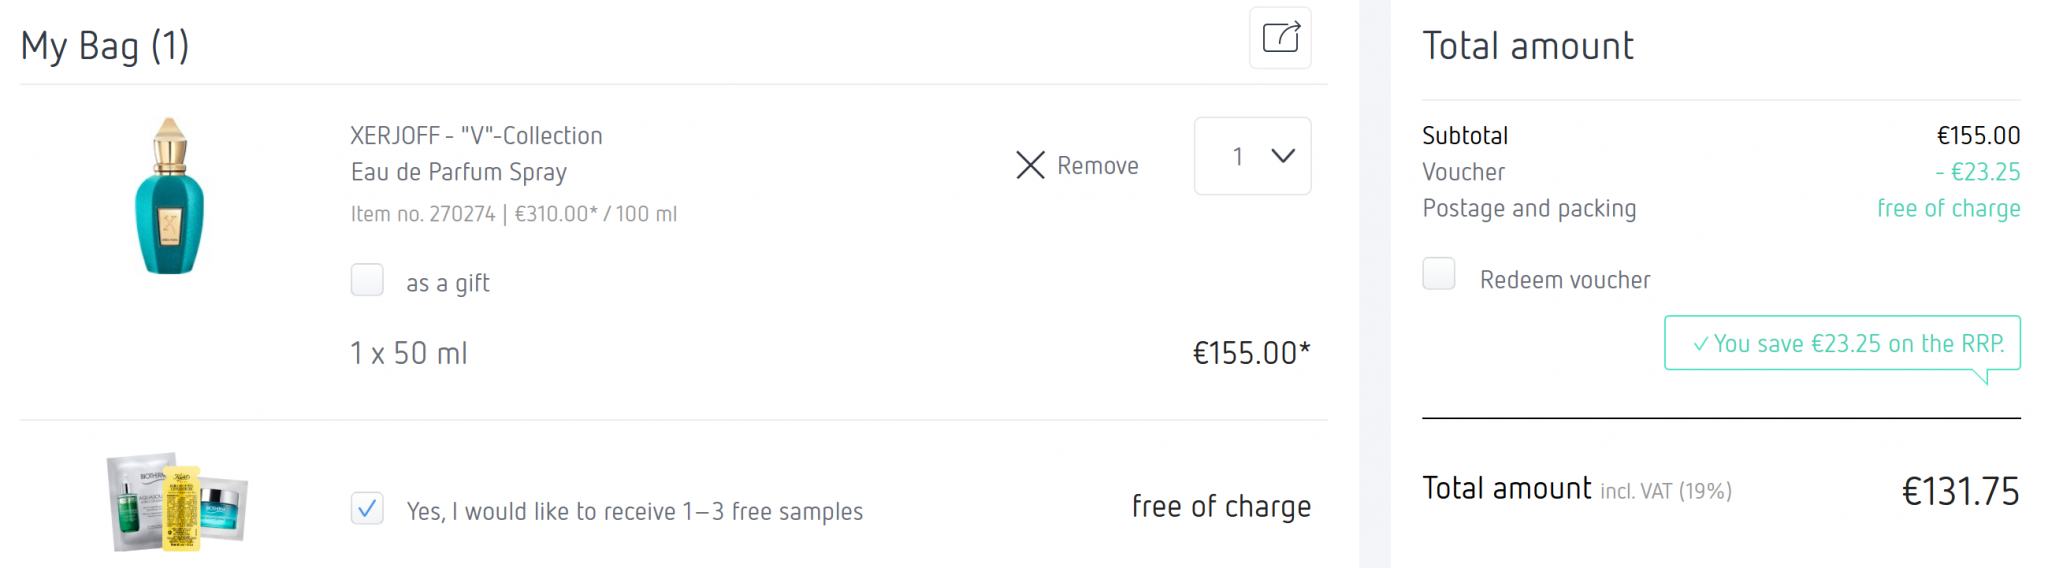Uncheck the free samples checkbox
The width and height of the screenshot is (2048, 568).
[x=367, y=509]
